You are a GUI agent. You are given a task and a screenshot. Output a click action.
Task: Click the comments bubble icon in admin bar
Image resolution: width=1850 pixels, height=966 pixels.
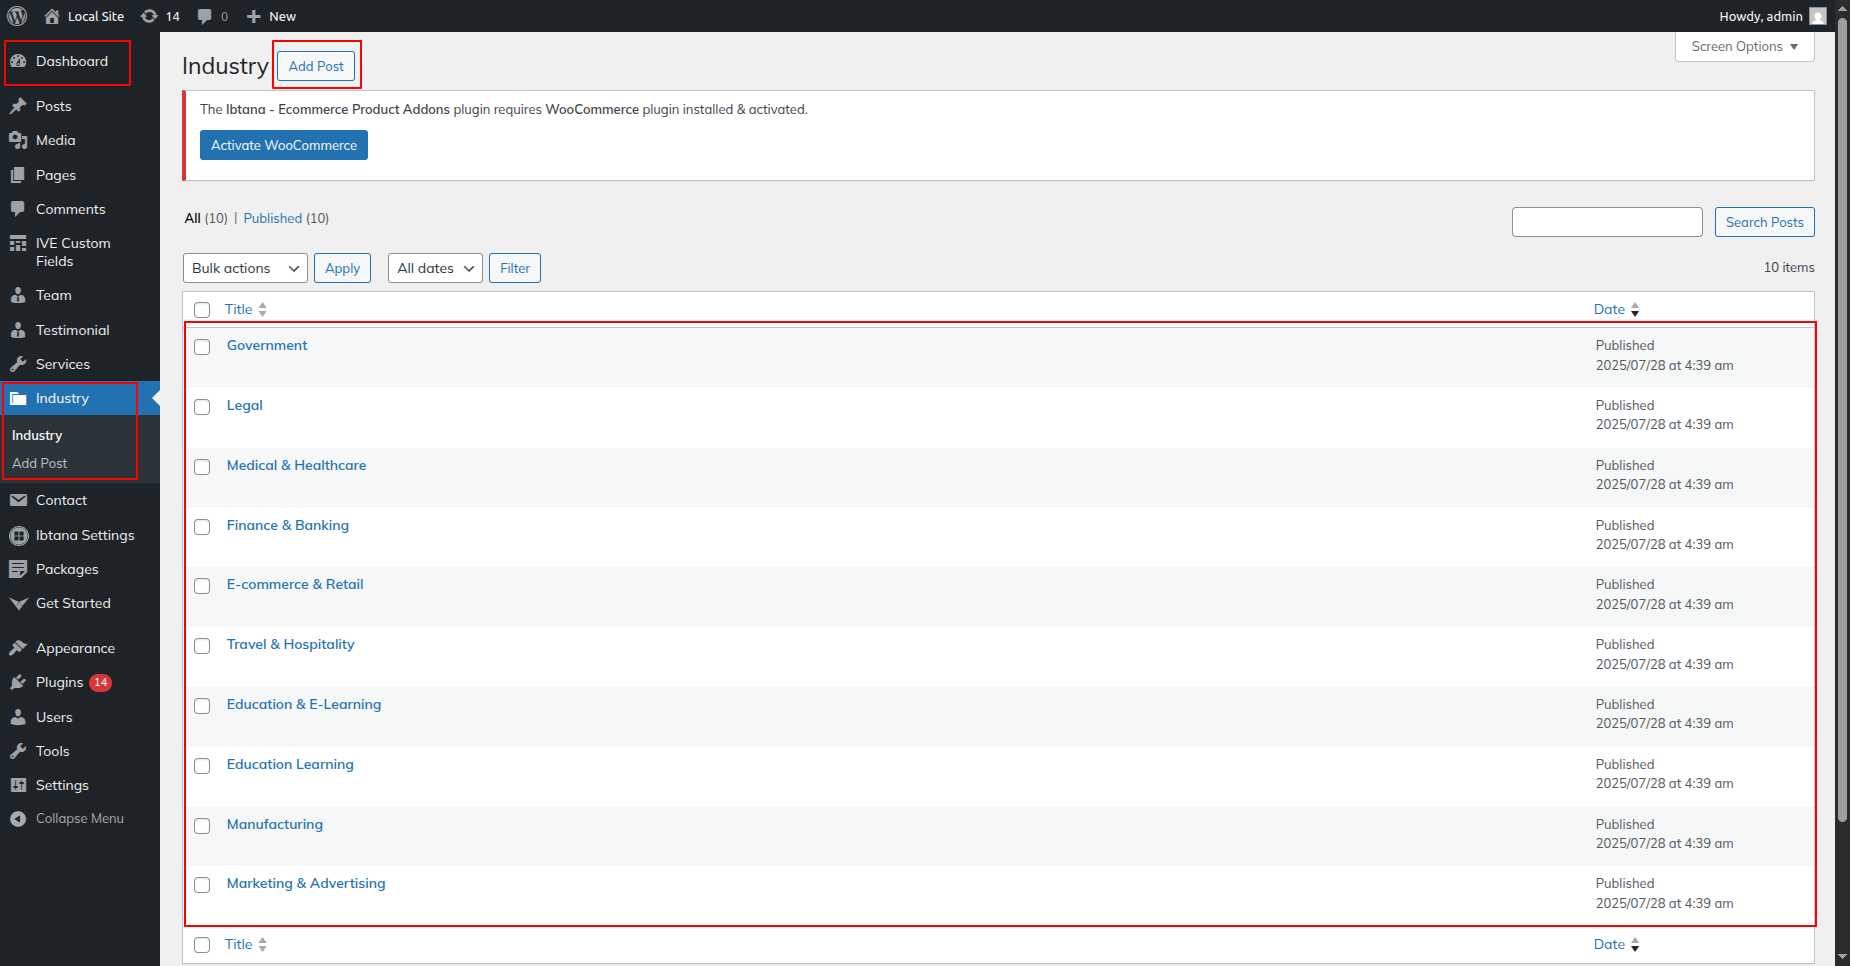point(205,16)
